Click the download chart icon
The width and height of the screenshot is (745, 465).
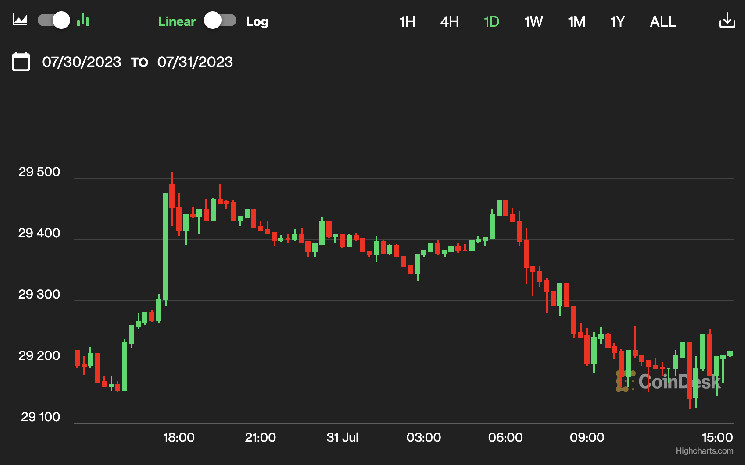pyautogui.click(x=725, y=21)
